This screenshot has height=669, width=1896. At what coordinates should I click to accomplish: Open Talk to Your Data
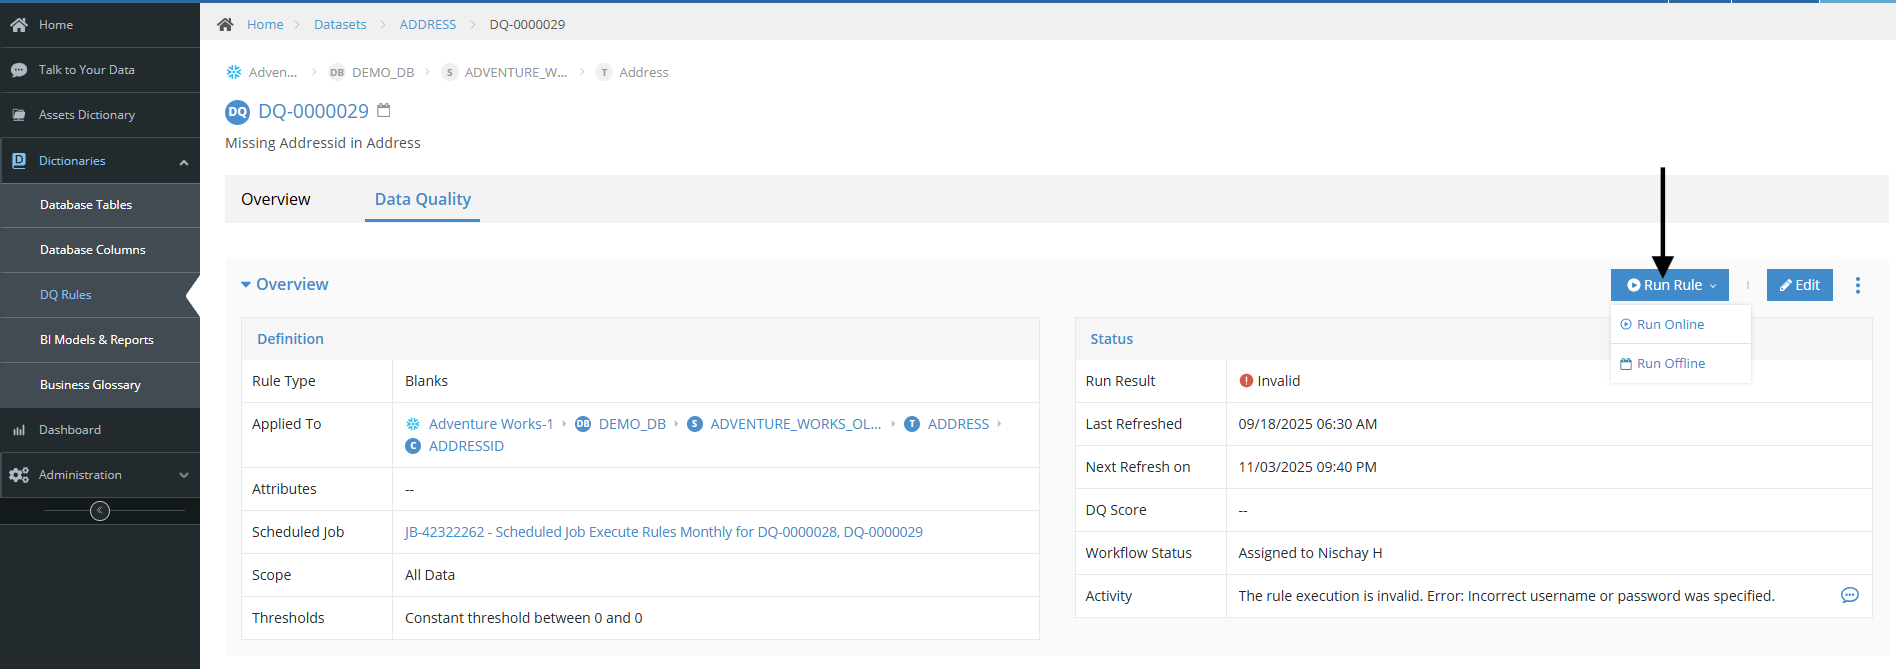100,70
